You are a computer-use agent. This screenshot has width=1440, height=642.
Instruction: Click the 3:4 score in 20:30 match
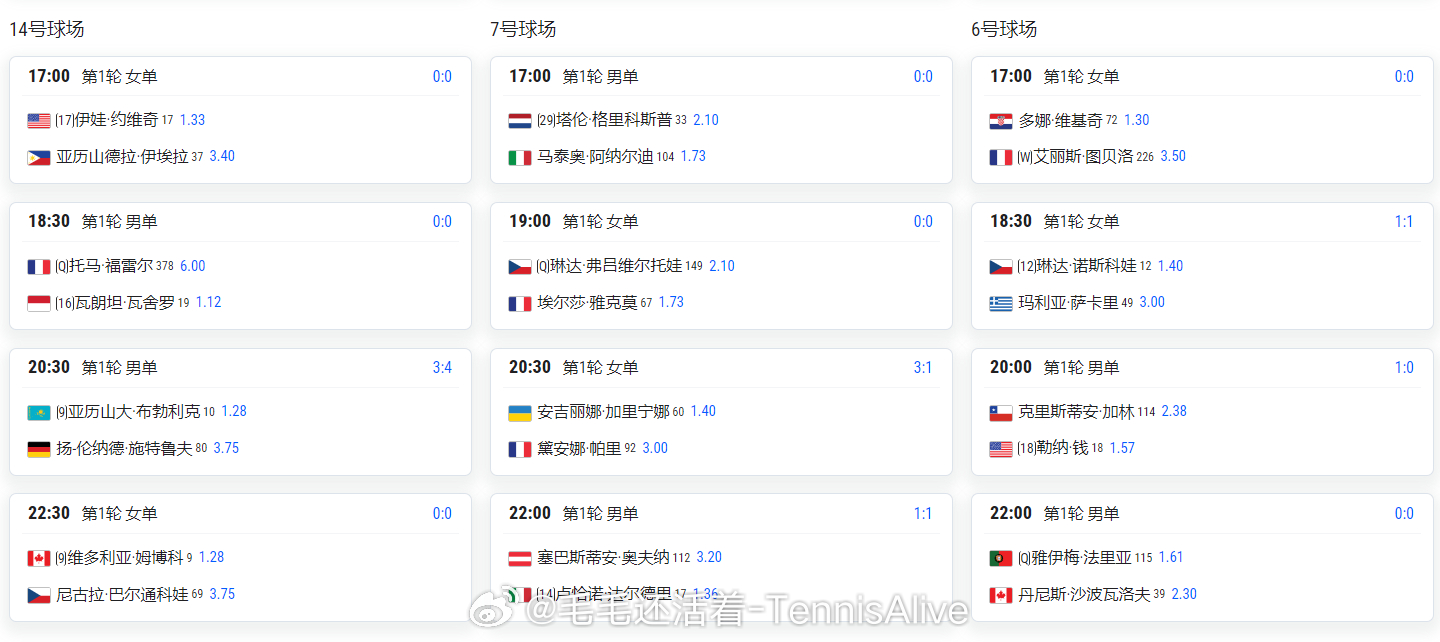pos(442,367)
